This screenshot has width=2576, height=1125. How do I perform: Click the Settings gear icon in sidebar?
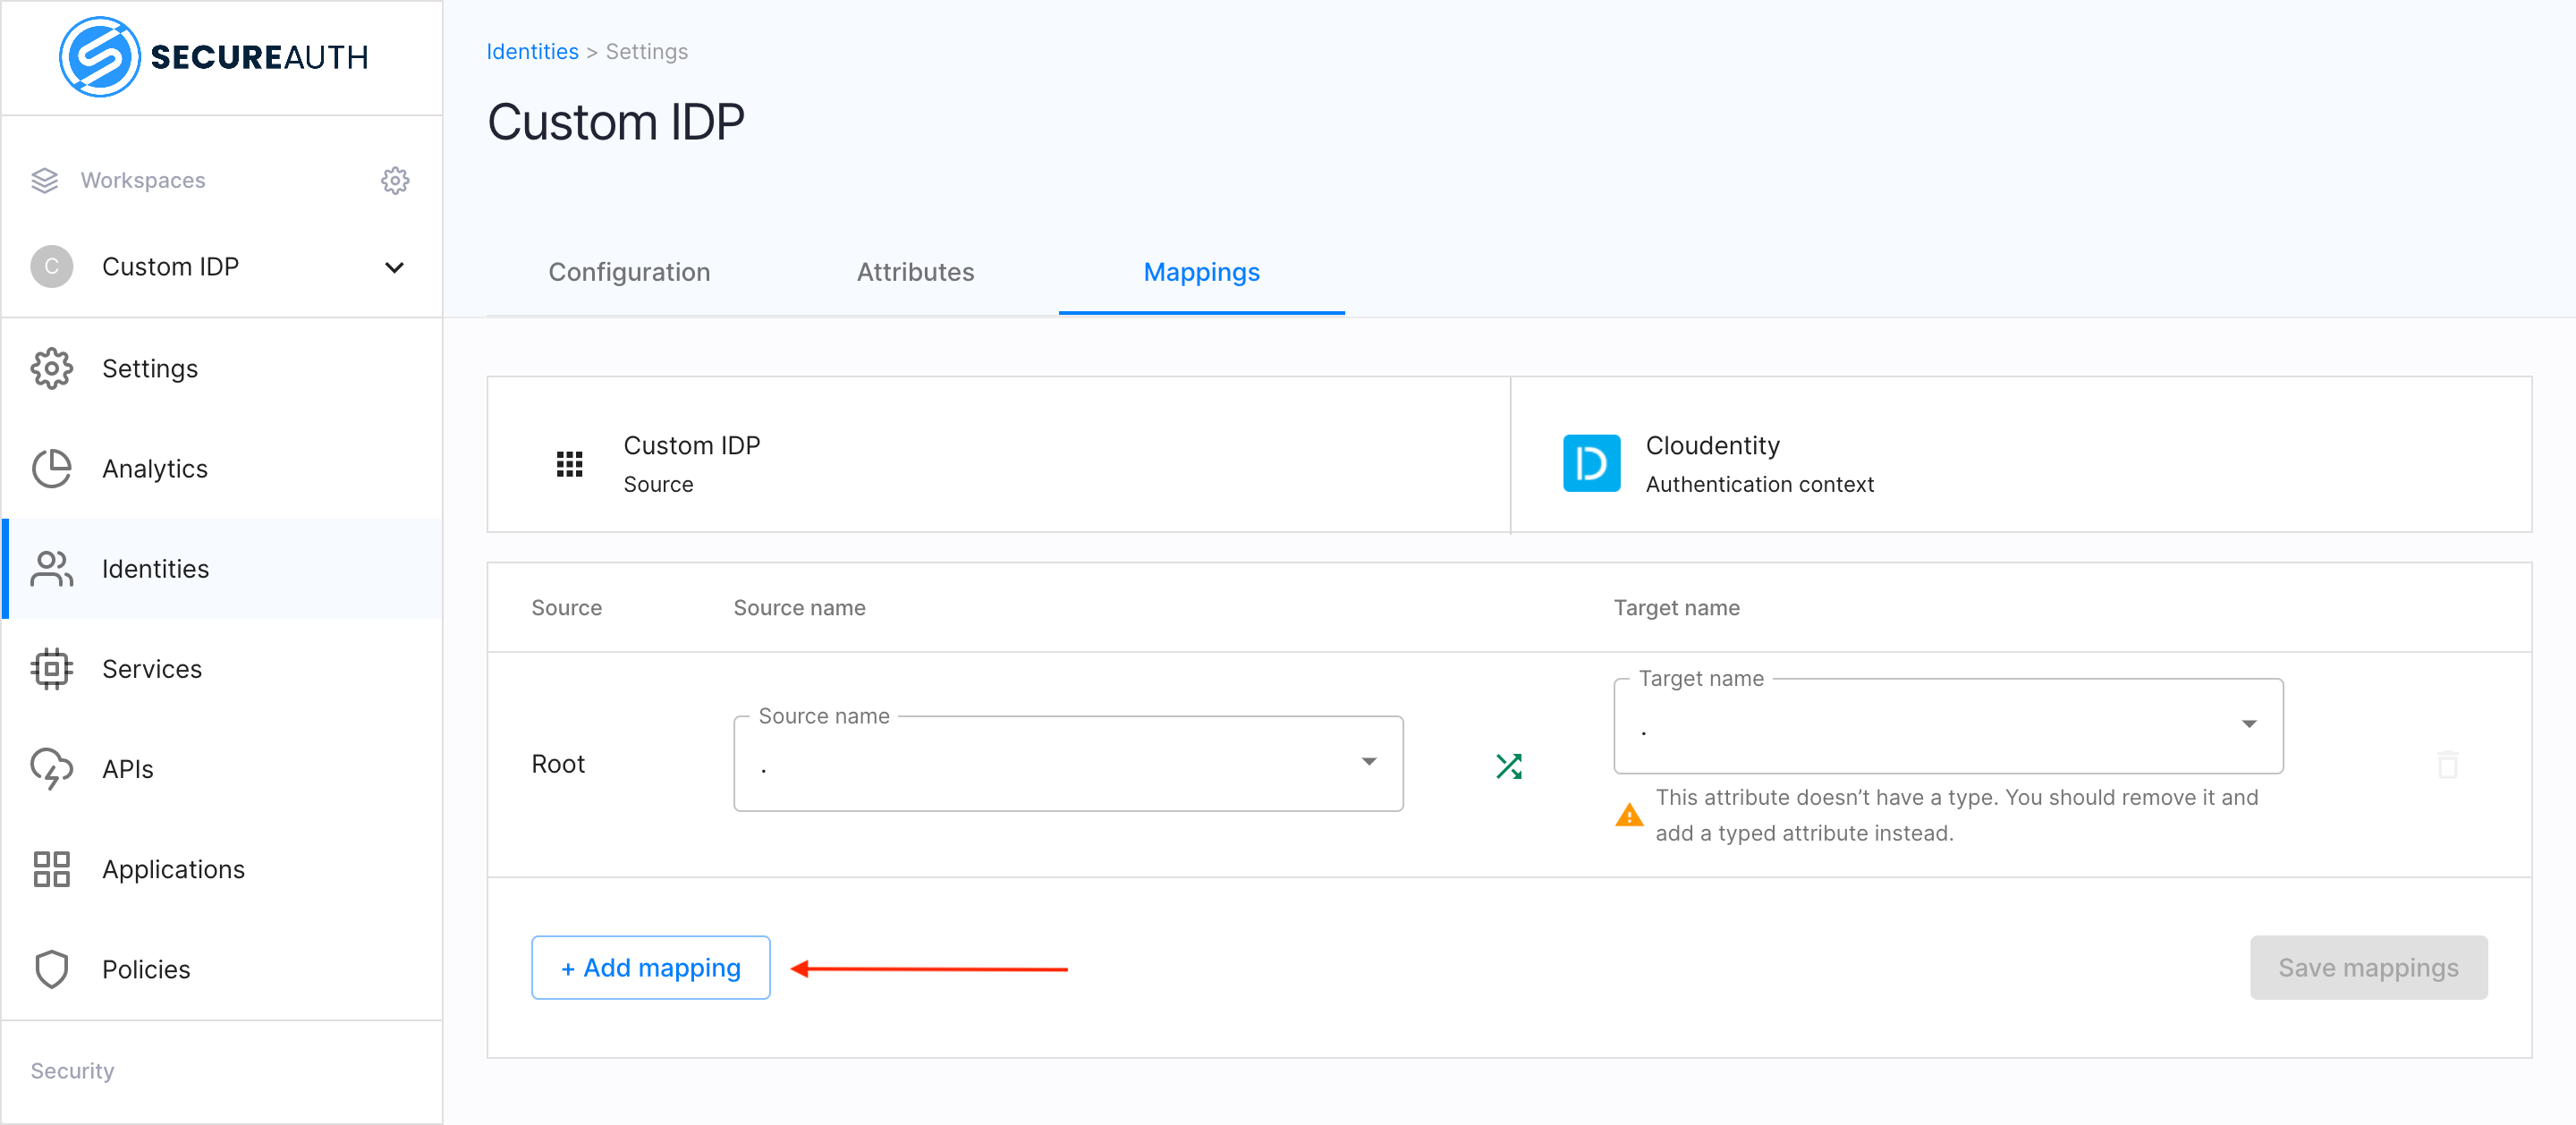point(51,369)
